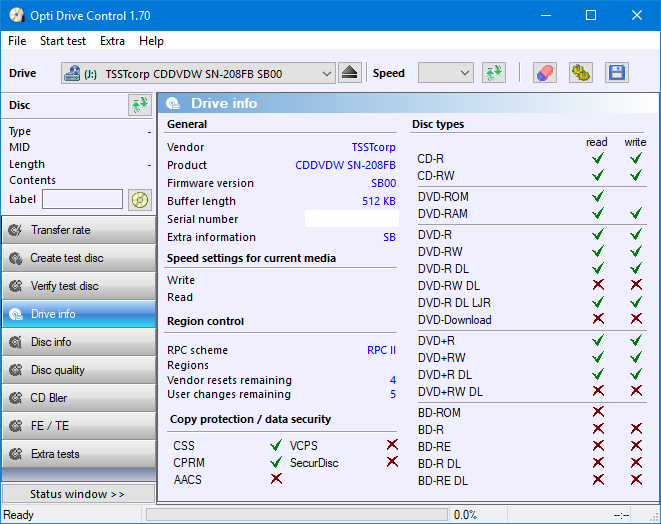Minimize the Opti Drive Control window
This screenshot has width=661, height=524.
(546, 16)
